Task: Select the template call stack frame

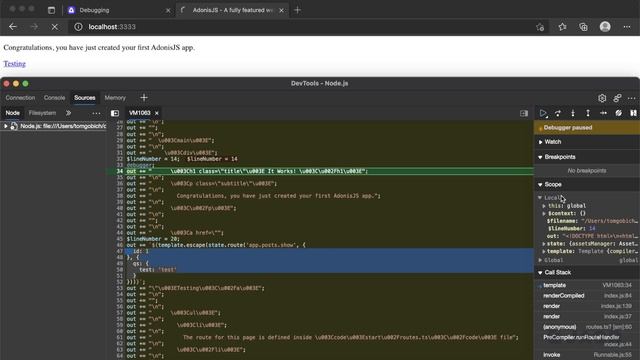Action: pyautogui.click(x=587, y=285)
